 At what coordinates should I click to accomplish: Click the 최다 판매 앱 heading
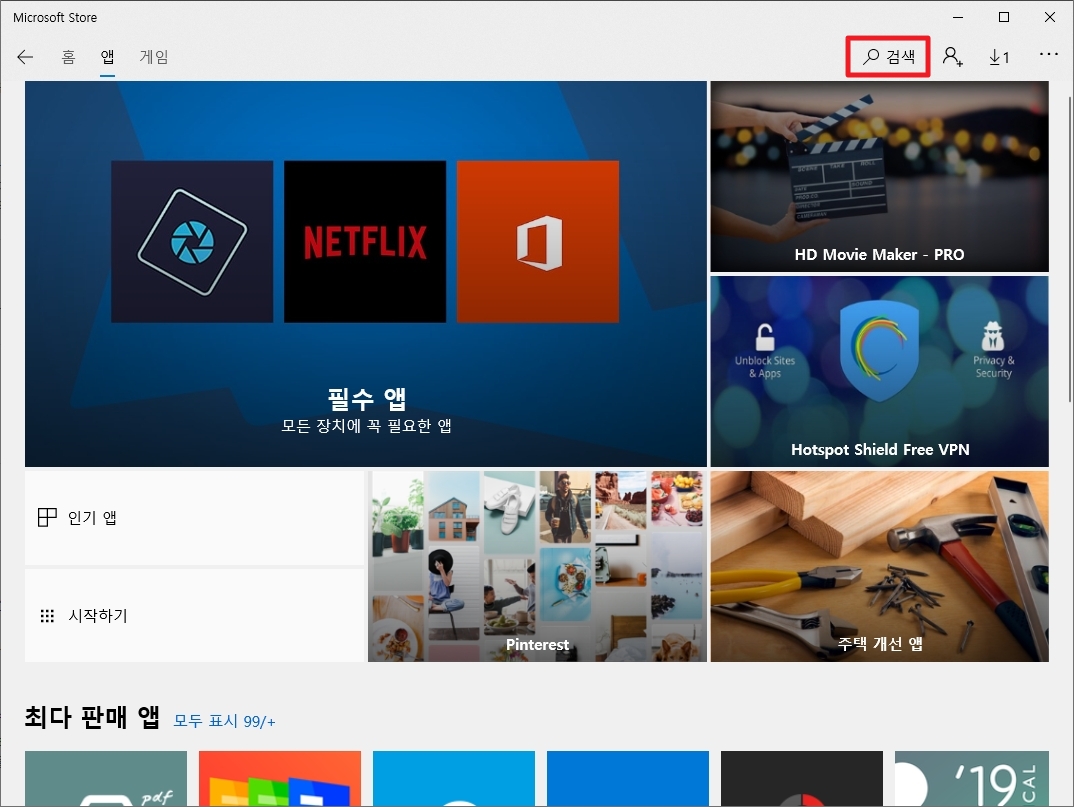coord(92,717)
